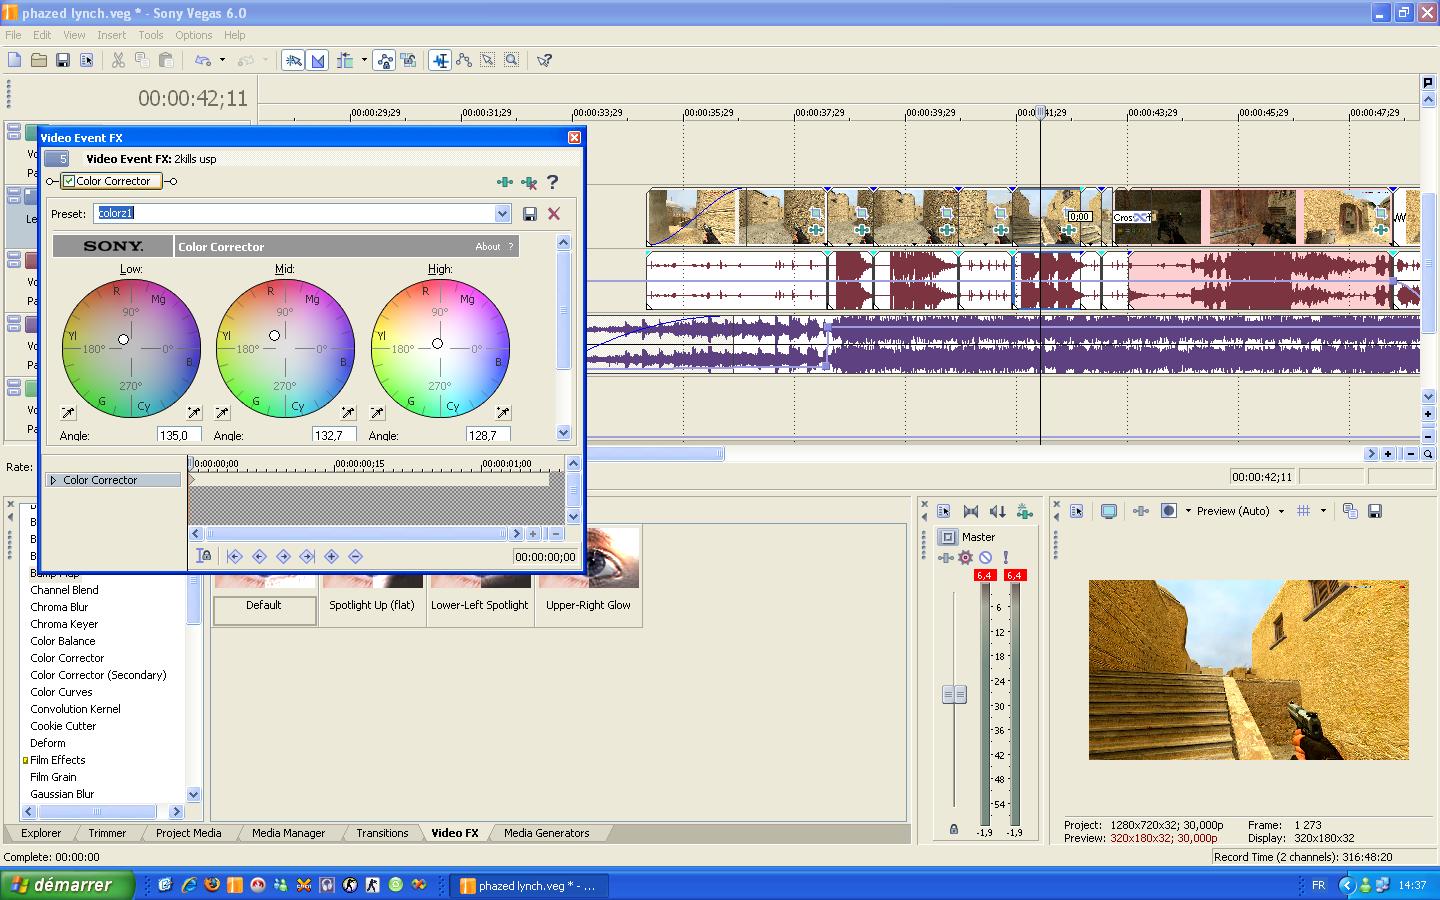Choose Upper-Right Glow preset thumbnail
1440x900 pixels.
588,575
